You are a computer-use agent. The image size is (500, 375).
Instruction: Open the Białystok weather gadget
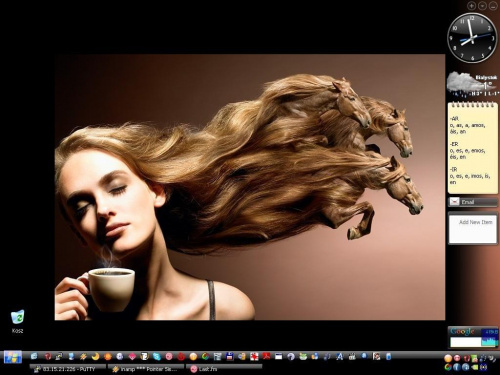click(473, 84)
